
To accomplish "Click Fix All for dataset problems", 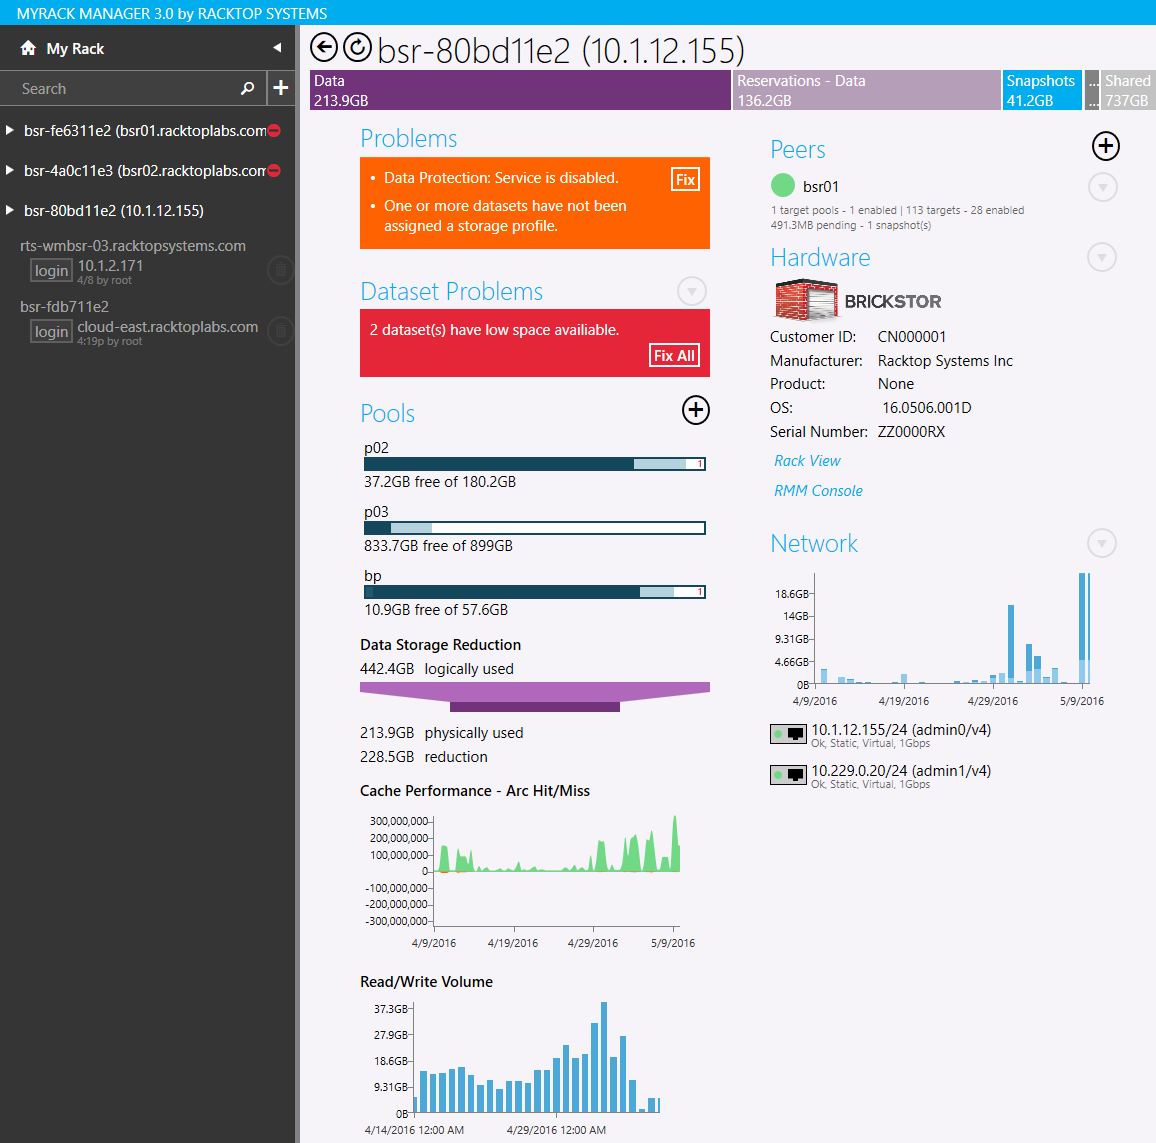I will (x=674, y=355).
